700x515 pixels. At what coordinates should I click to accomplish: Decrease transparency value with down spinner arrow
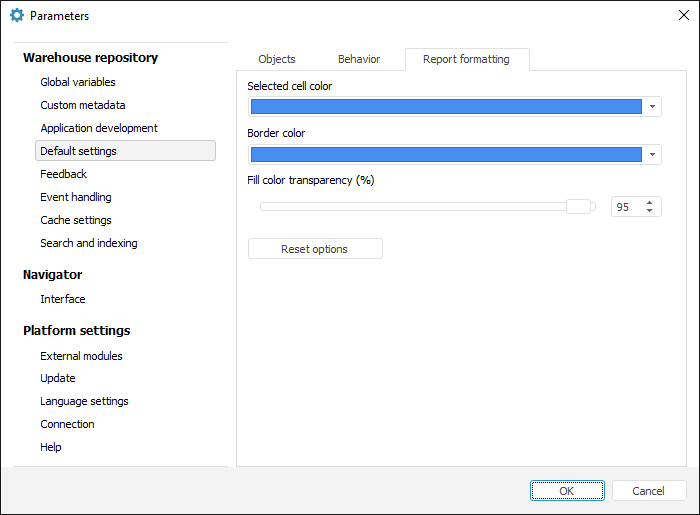click(650, 212)
